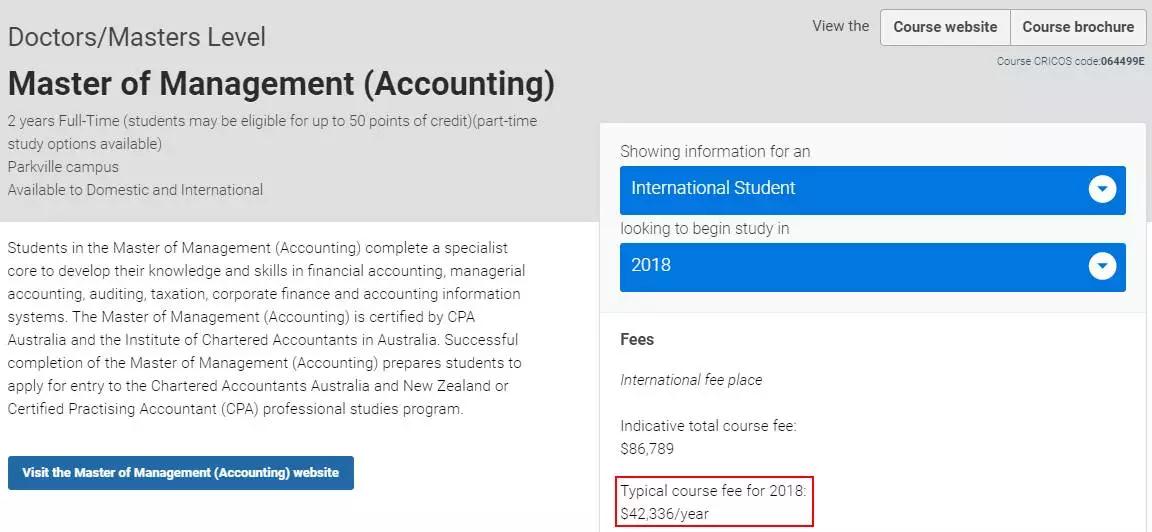Click the 'View the' label
The width and height of the screenshot is (1152, 532).
[841, 26]
